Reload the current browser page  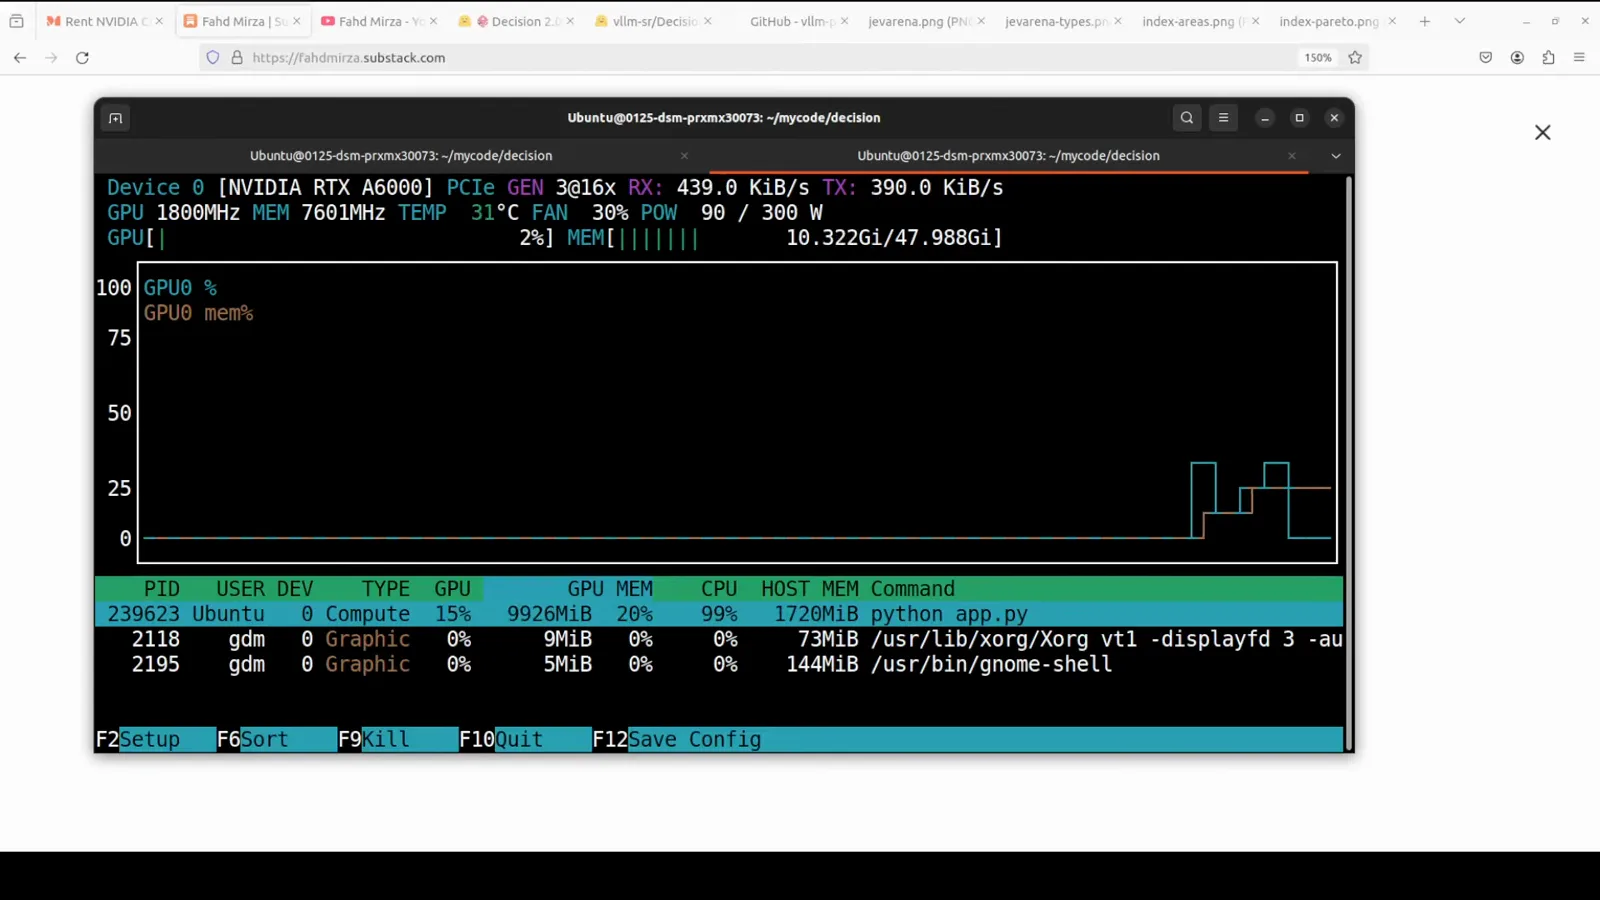pyautogui.click(x=83, y=58)
